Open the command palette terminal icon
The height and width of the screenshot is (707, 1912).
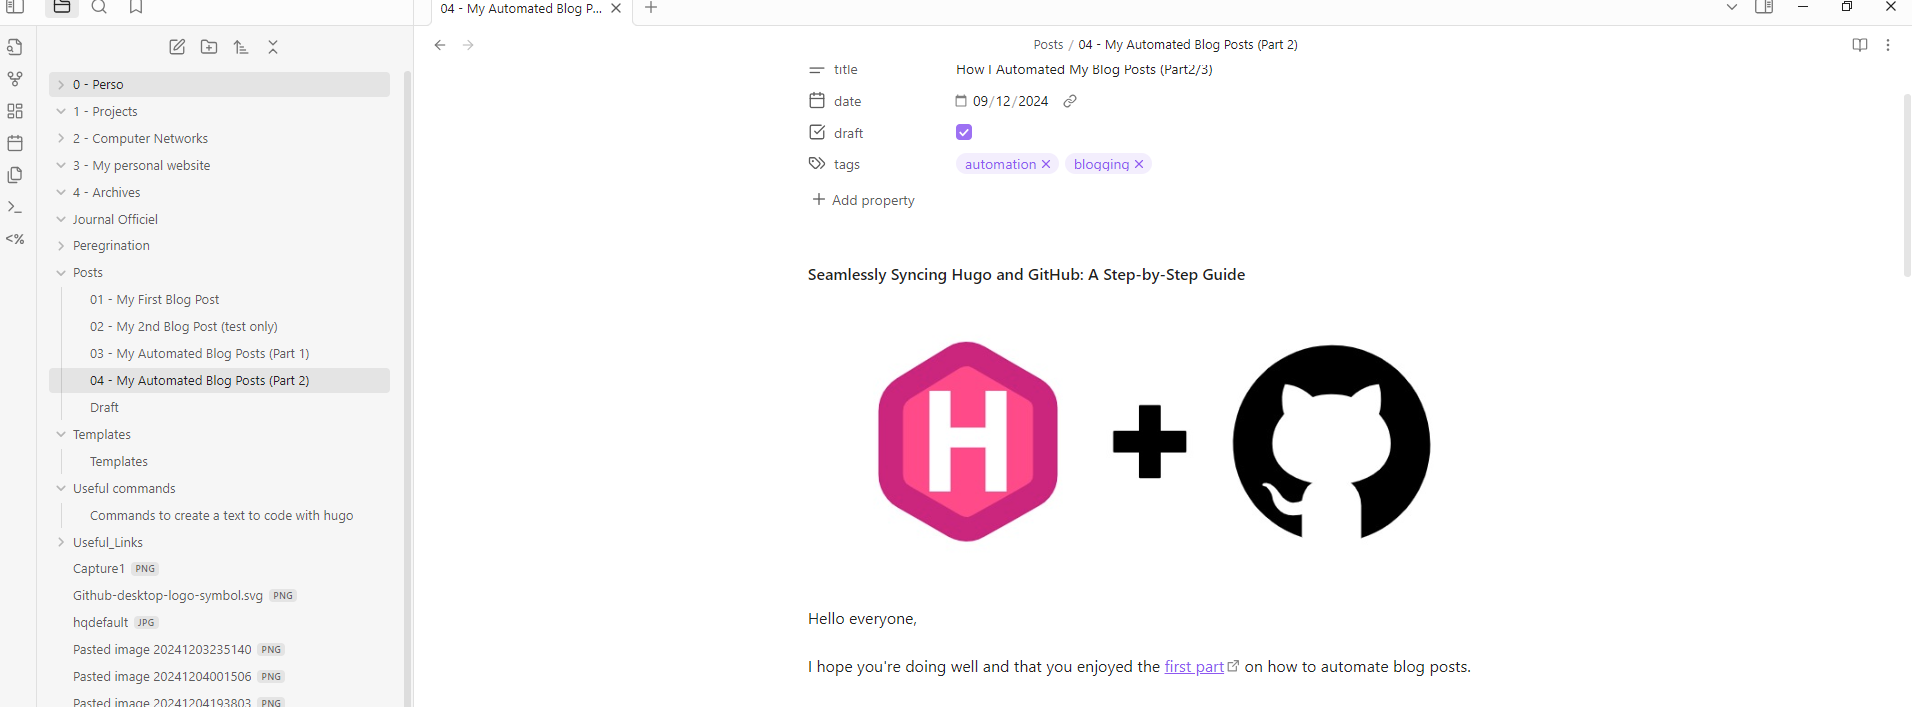click(x=15, y=207)
